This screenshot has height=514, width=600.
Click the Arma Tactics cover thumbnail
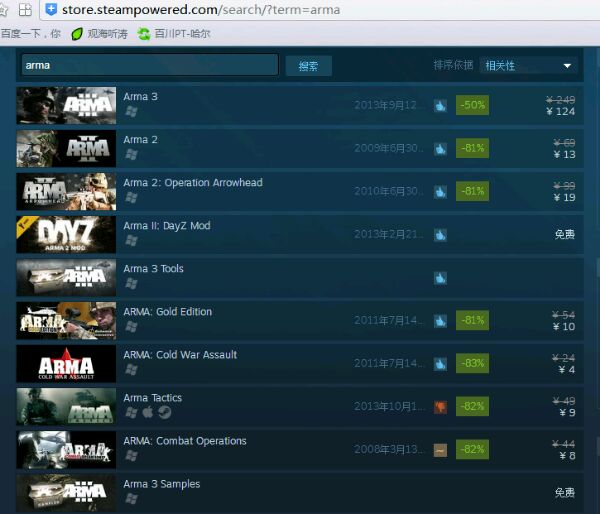(x=66, y=406)
